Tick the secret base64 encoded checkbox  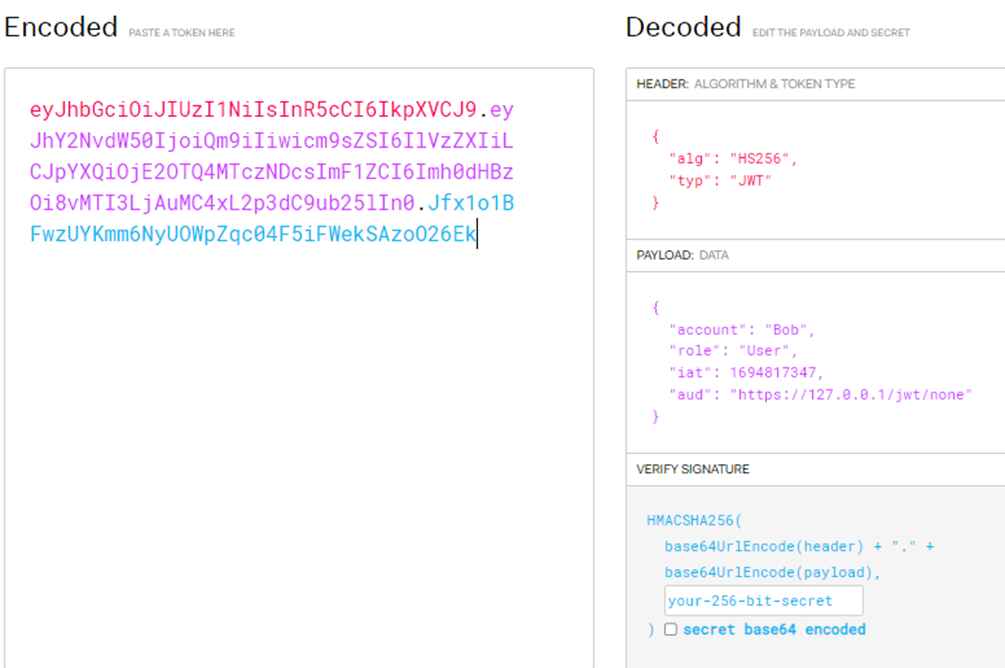tap(670, 629)
